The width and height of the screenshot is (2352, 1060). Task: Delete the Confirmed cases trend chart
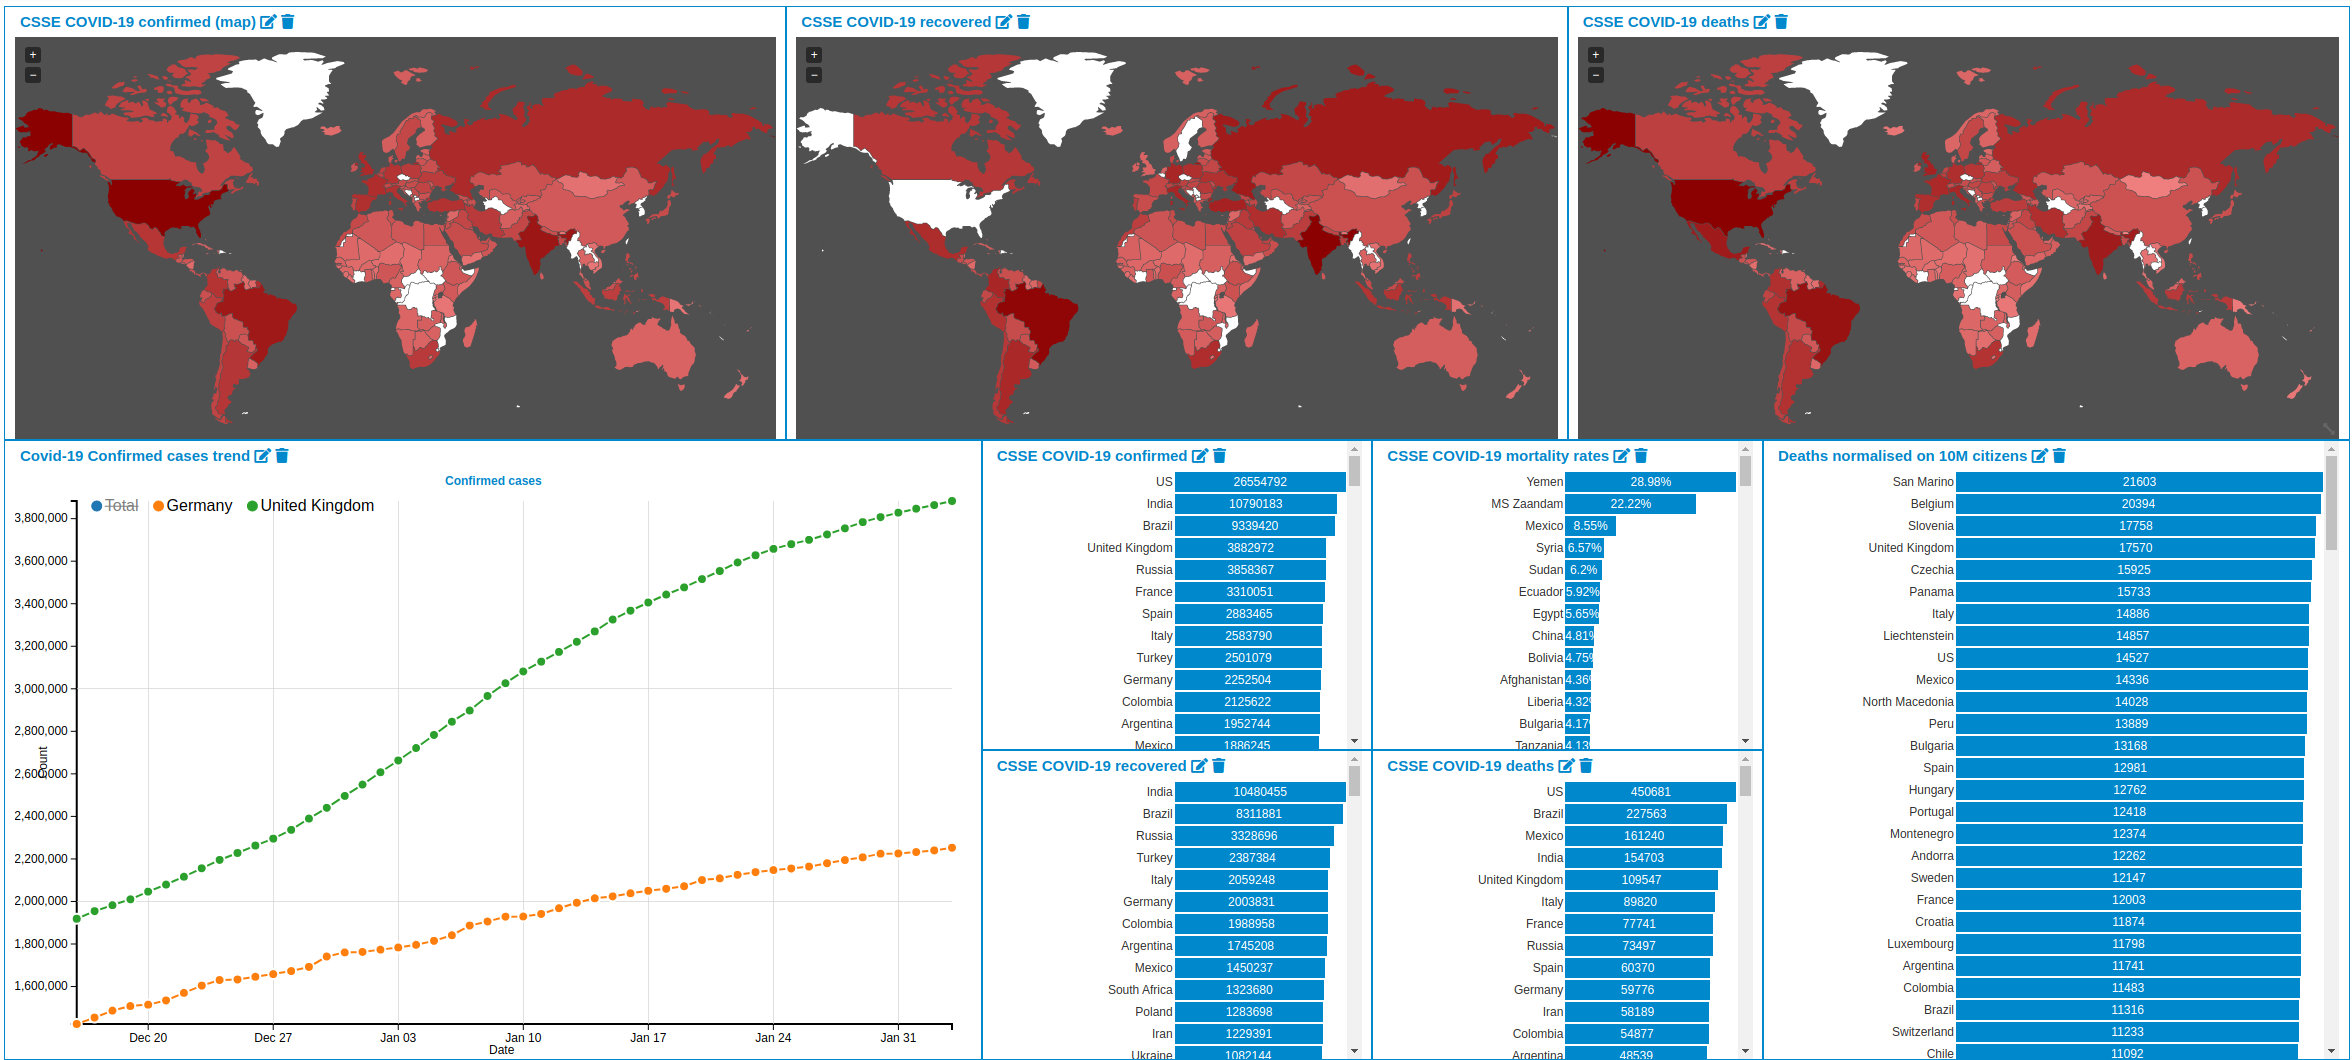(282, 456)
